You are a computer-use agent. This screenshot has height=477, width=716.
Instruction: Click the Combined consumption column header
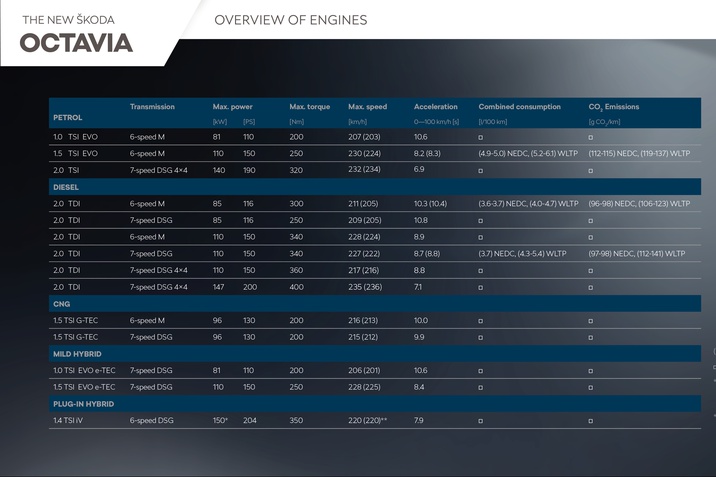tap(520, 106)
